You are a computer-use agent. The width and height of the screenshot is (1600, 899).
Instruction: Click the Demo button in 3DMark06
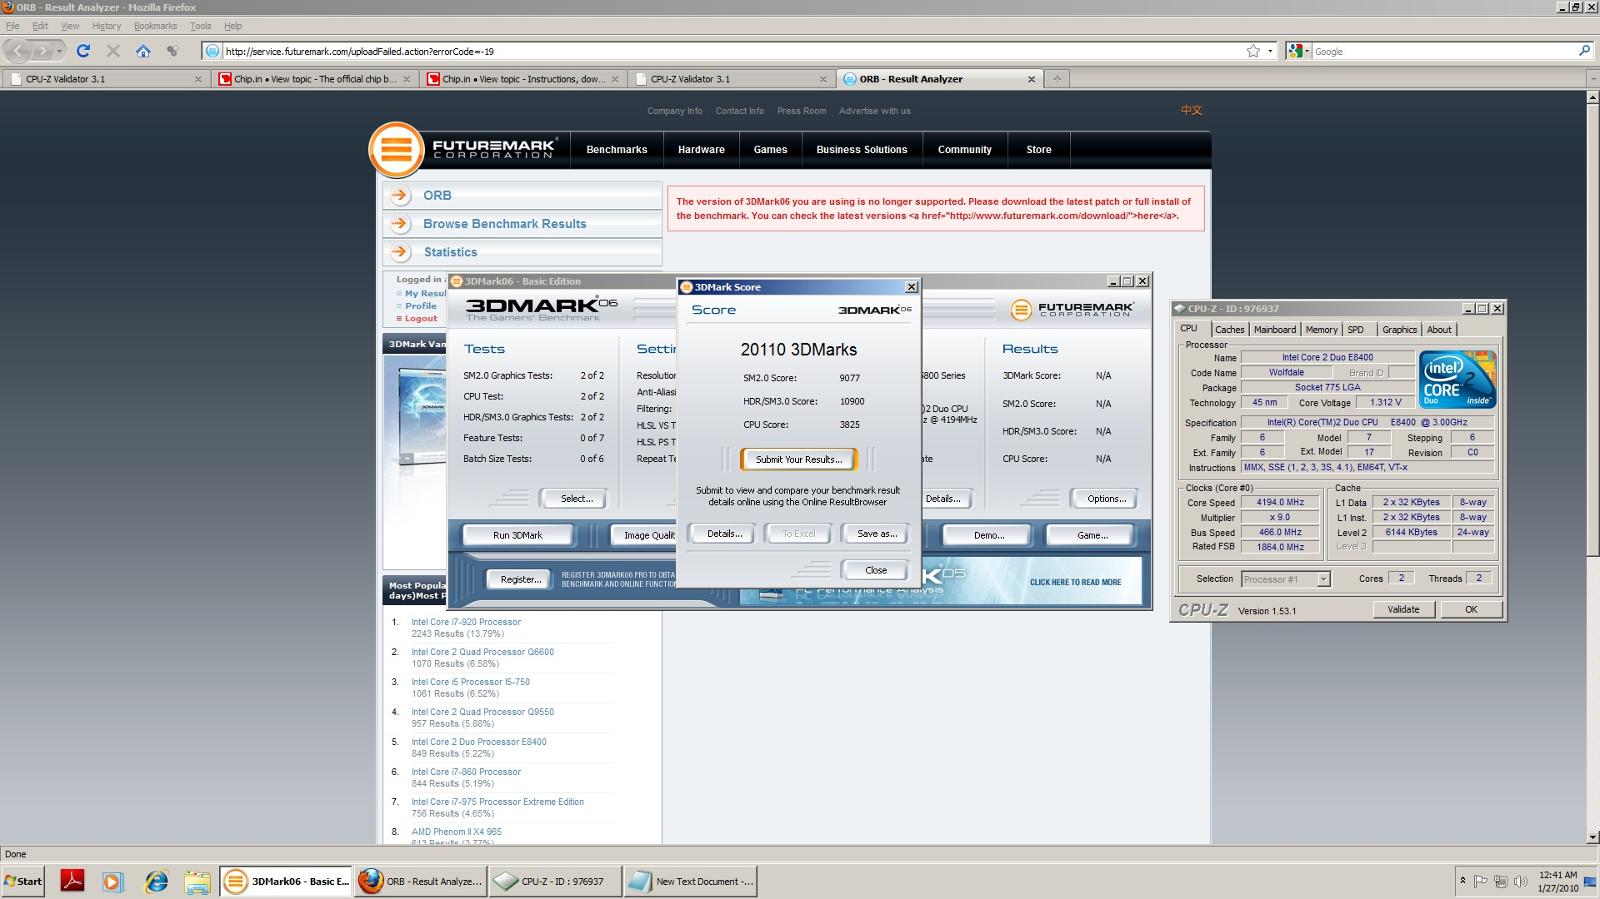(x=988, y=535)
